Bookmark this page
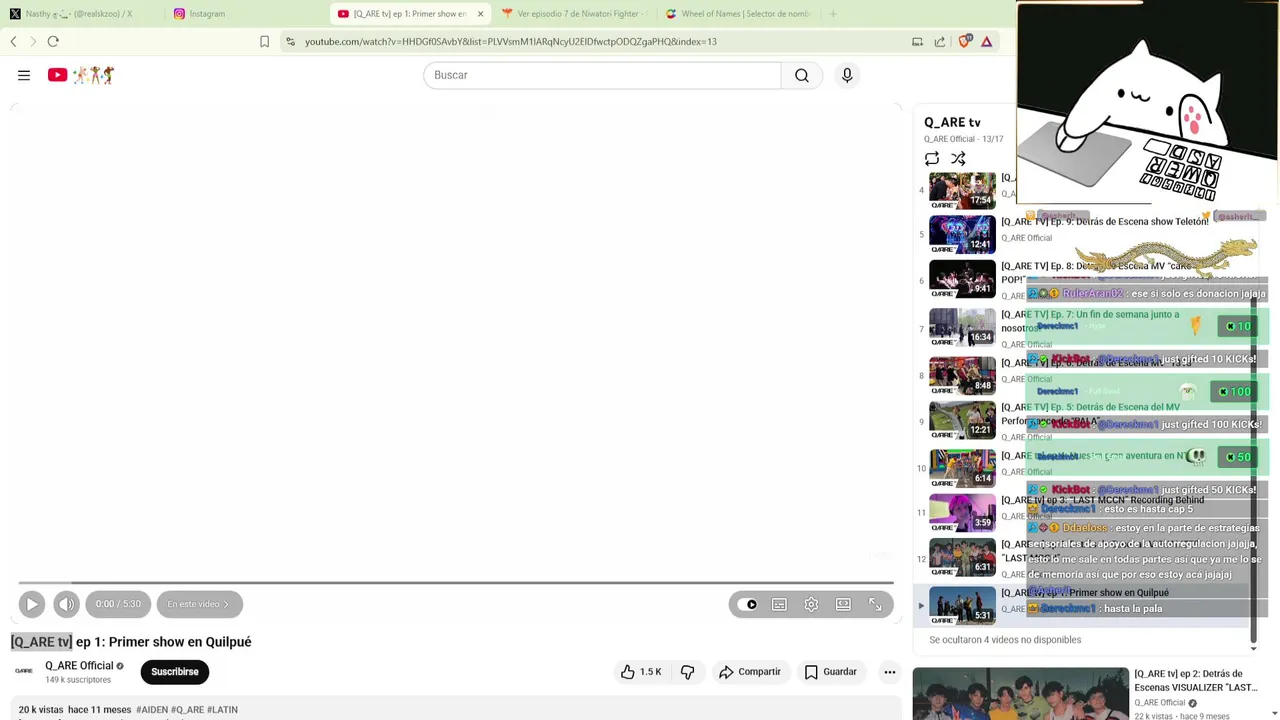Image resolution: width=1280 pixels, height=720 pixels. pos(264,41)
